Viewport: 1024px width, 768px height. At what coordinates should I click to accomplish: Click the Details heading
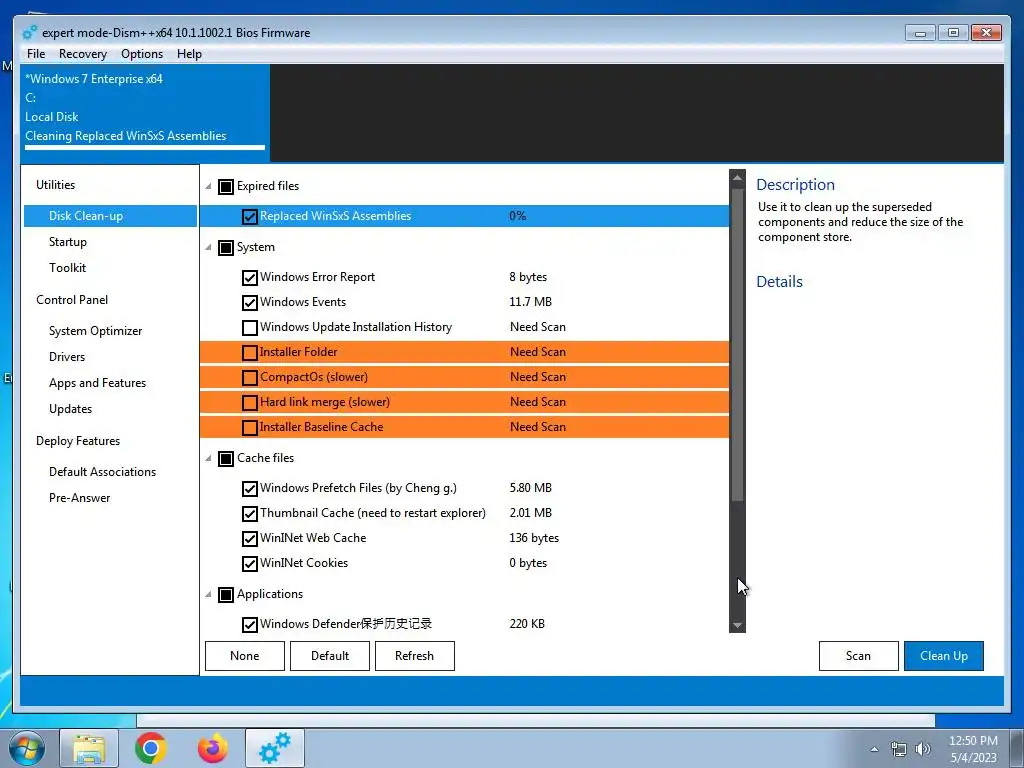(x=779, y=282)
